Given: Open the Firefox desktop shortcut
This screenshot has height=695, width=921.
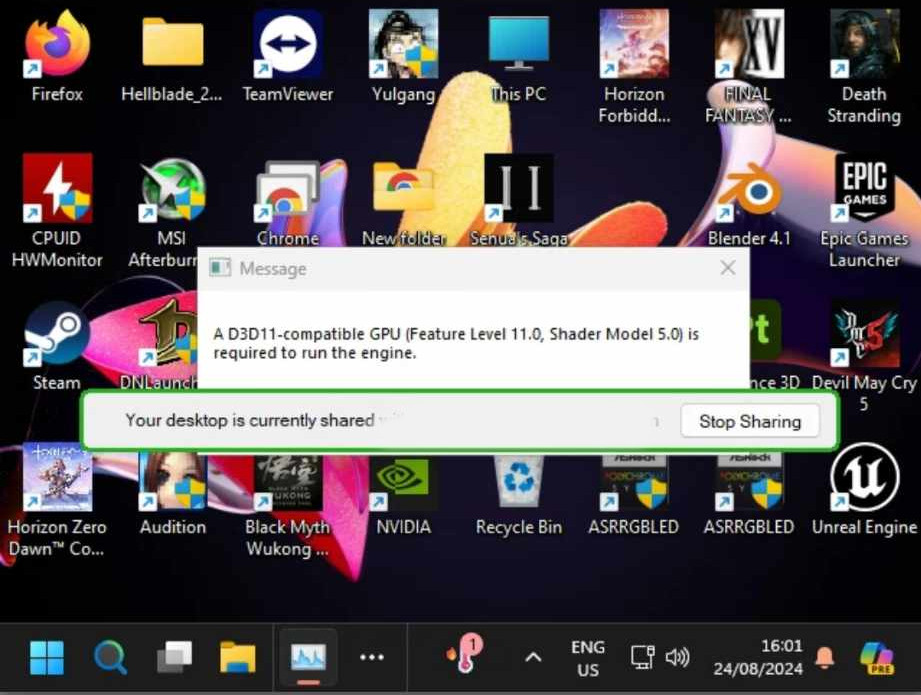Looking at the screenshot, I should pyautogui.click(x=57, y=56).
